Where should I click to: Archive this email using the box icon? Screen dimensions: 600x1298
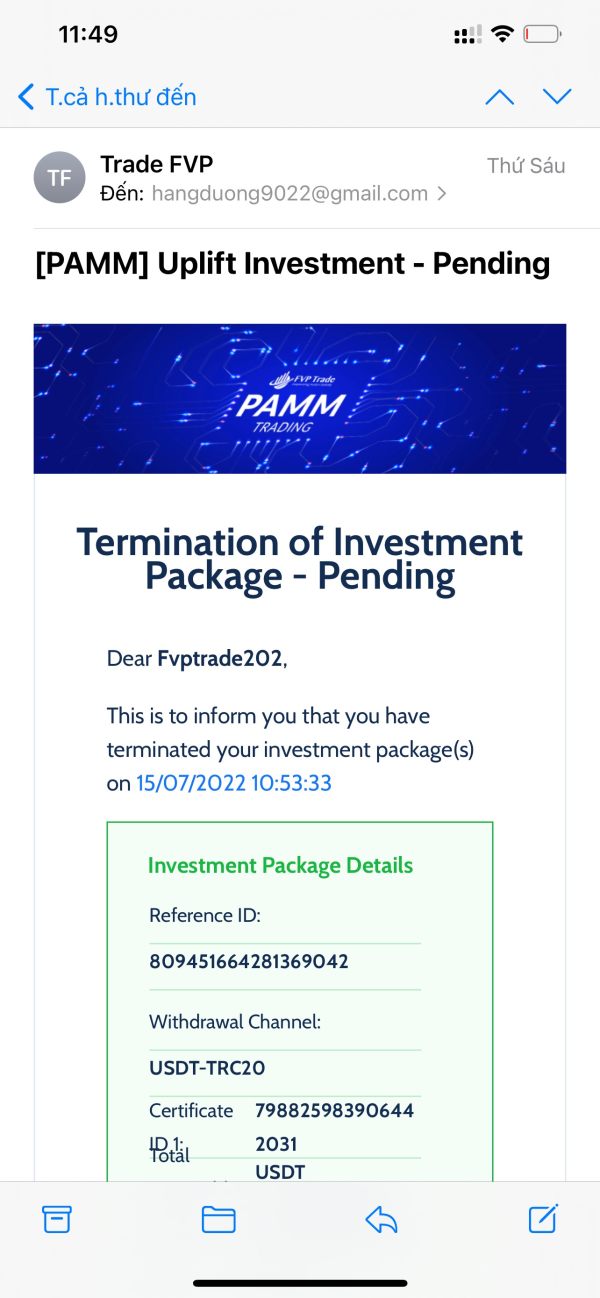[x=57, y=1219]
